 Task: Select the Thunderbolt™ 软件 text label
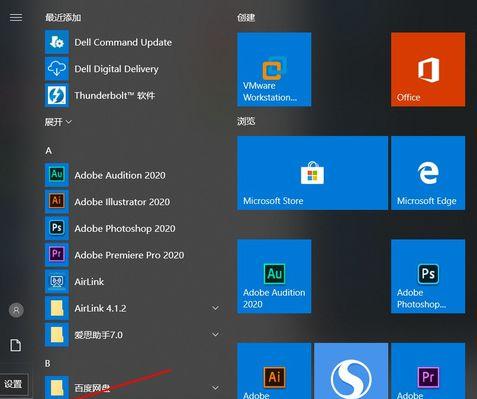tap(115, 96)
